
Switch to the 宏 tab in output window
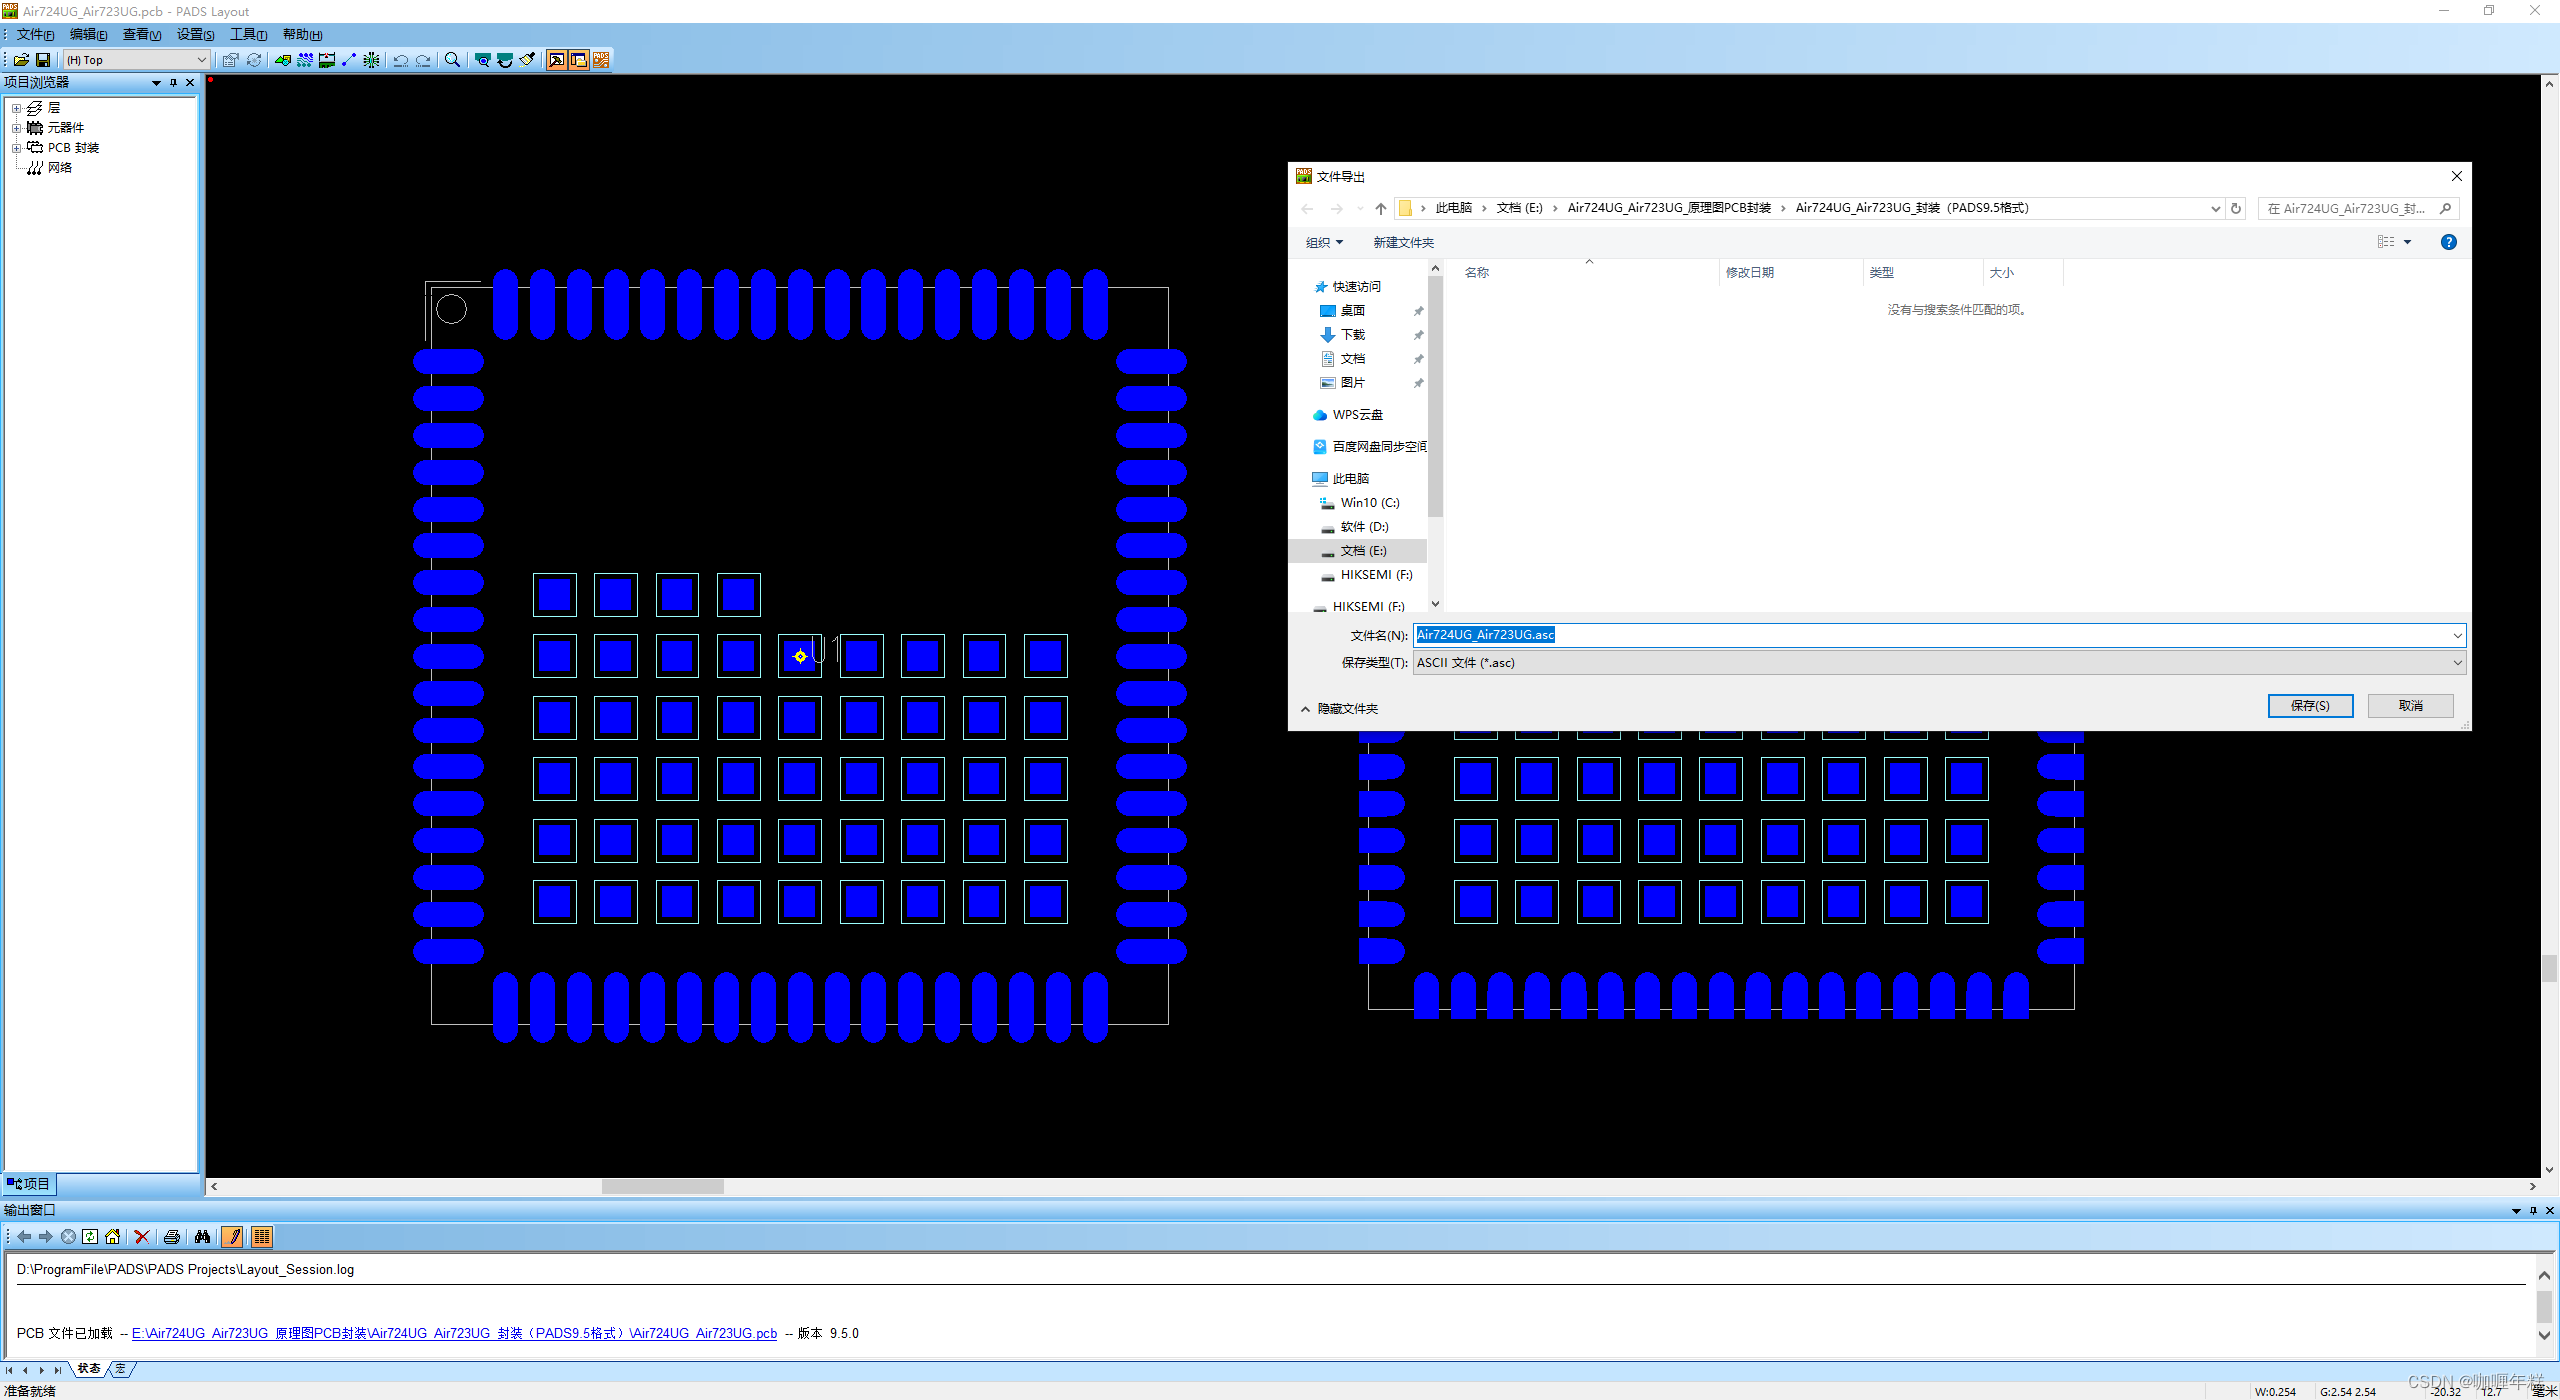coord(121,1369)
